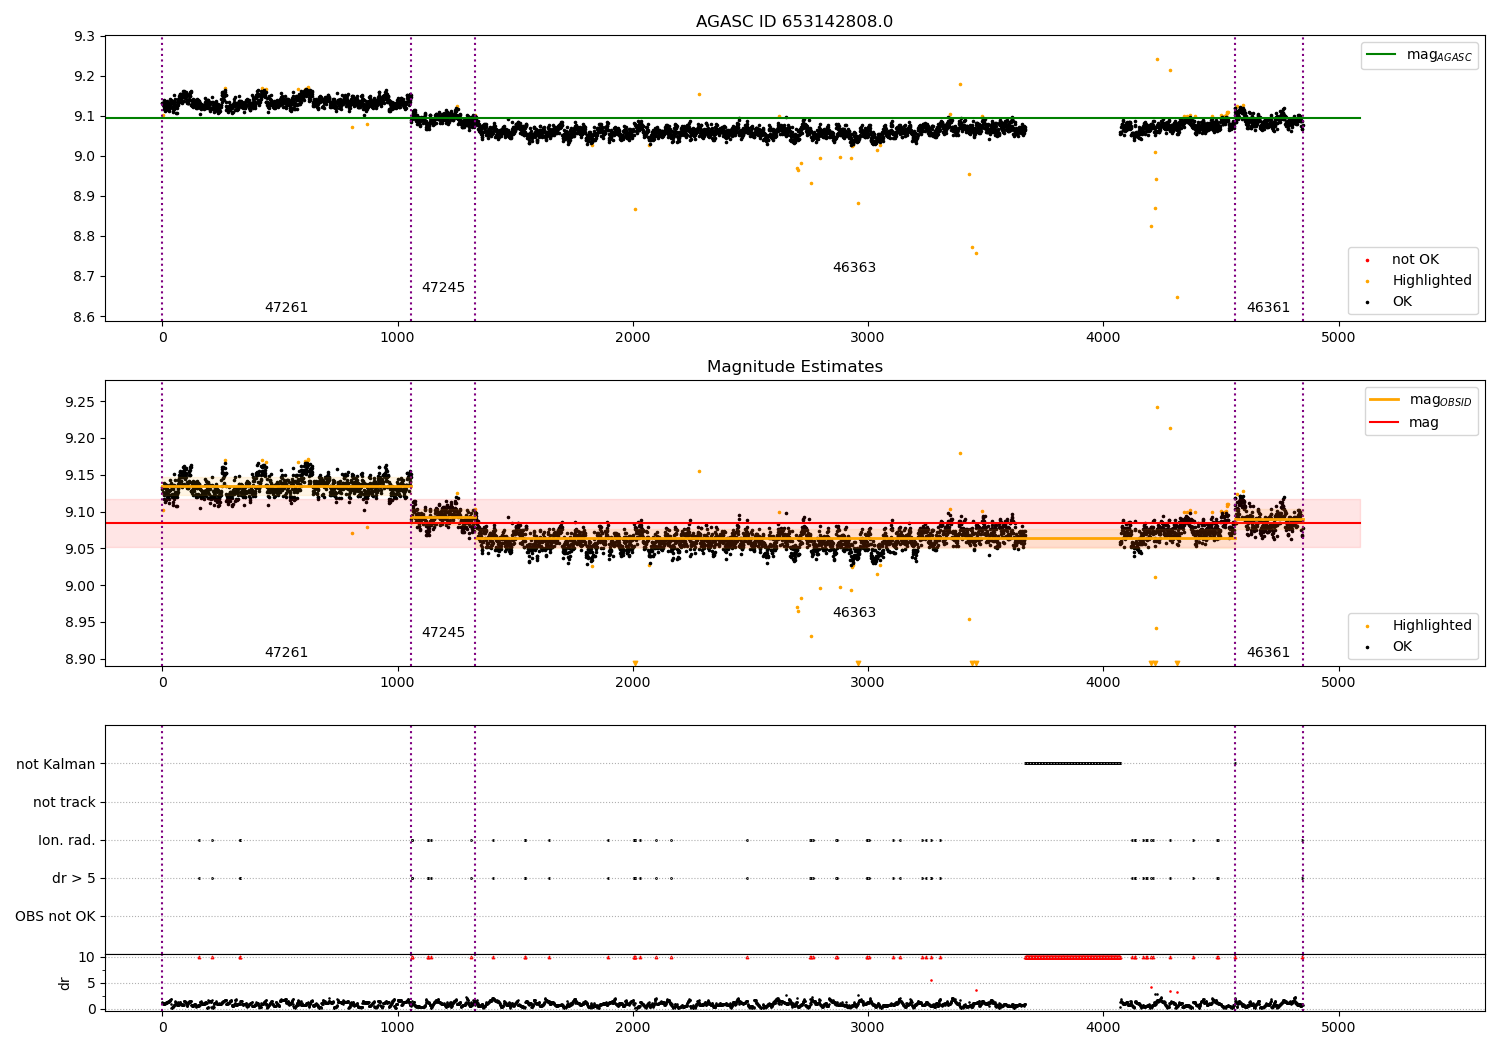
Task: Click the 5 tick on the dr axis
Action: click(x=92, y=983)
